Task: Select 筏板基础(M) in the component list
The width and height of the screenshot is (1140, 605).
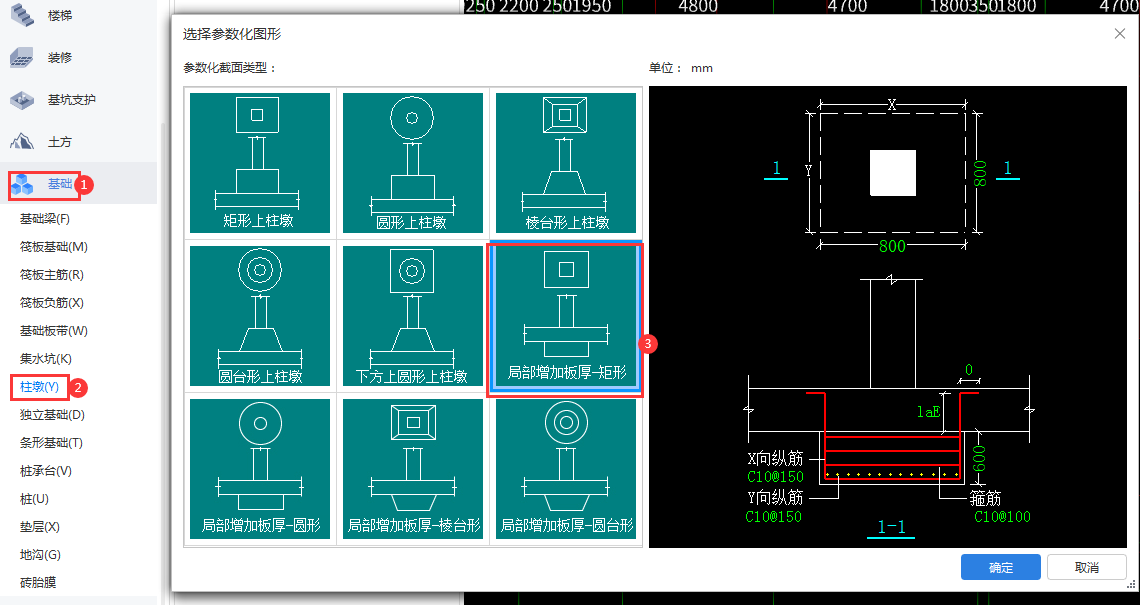Action: pyautogui.click(x=54, y=247)
